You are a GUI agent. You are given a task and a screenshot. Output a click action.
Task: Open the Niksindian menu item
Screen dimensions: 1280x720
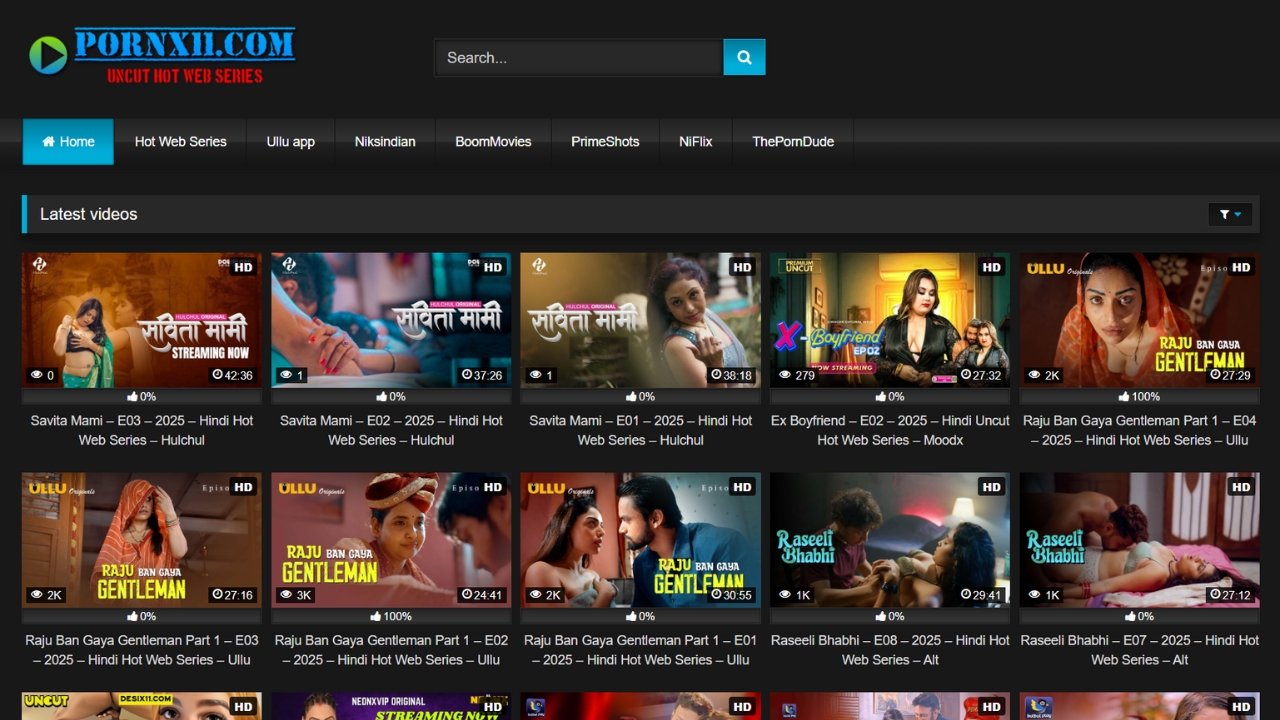click(x=385, y=142)
